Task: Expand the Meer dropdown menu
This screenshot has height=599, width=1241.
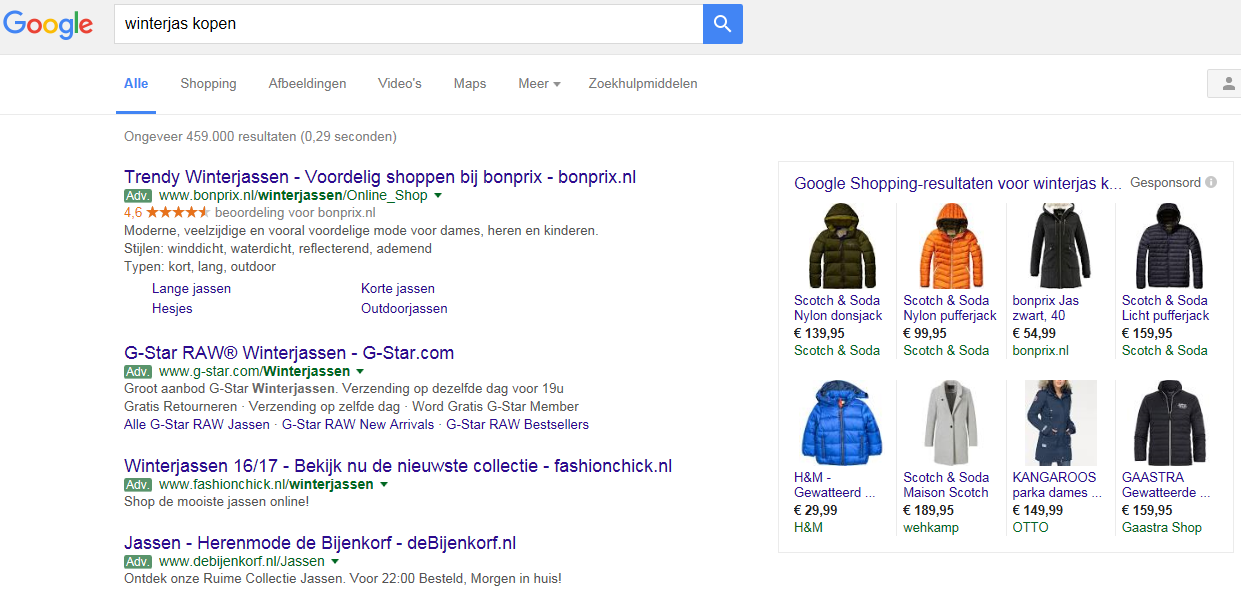Action: [x=539, y=84]
